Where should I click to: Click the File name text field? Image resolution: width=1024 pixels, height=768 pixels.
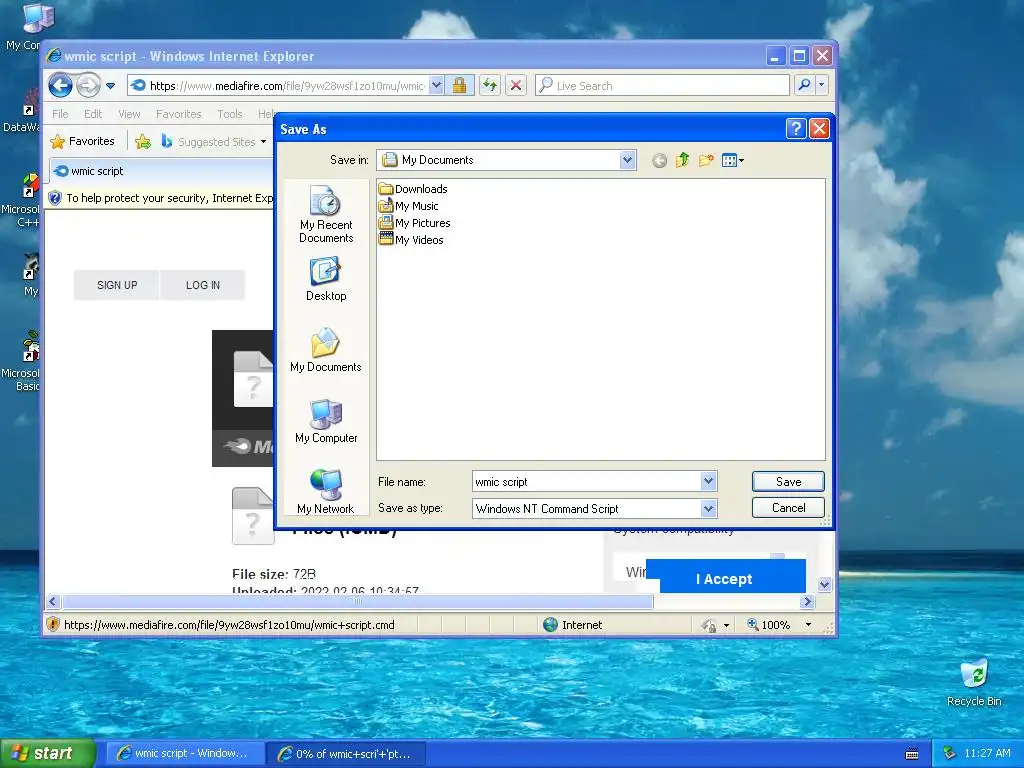(586, 481)
